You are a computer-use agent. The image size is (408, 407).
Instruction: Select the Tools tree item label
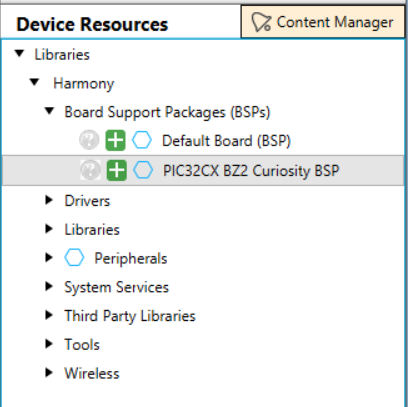coord(82,344)
